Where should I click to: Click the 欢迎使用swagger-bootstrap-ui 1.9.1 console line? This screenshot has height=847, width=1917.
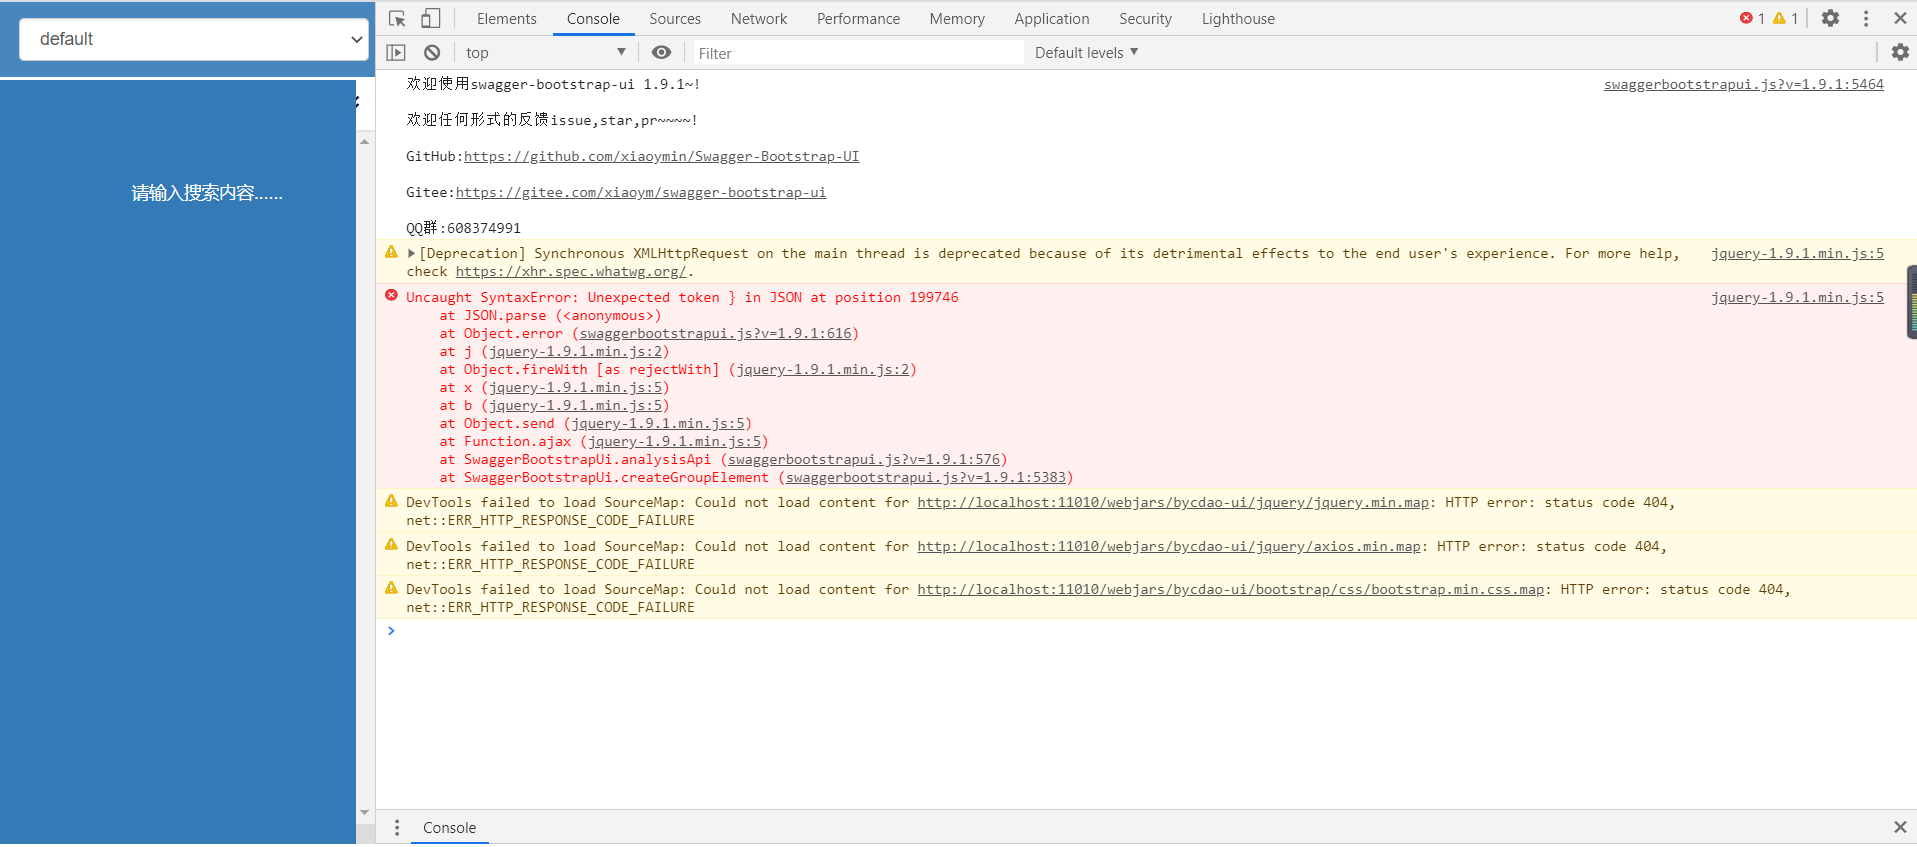[553, 84]
